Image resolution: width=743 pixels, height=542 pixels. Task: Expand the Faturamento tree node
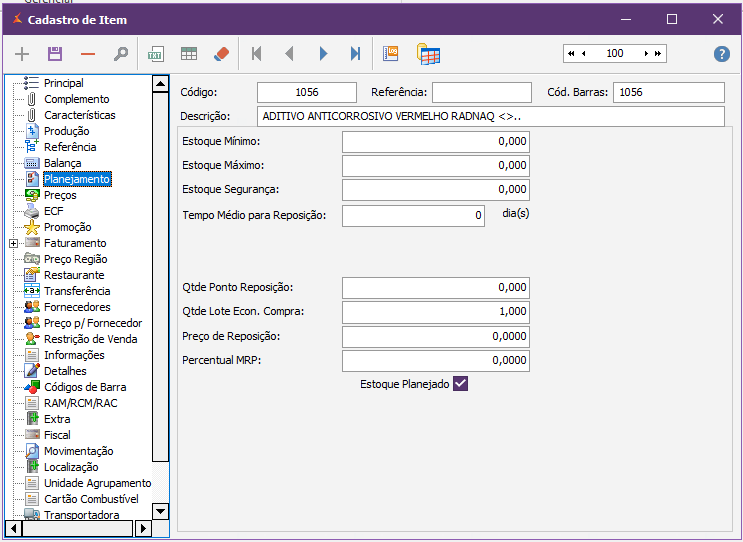pyautogui.click(x=13, y=243)
